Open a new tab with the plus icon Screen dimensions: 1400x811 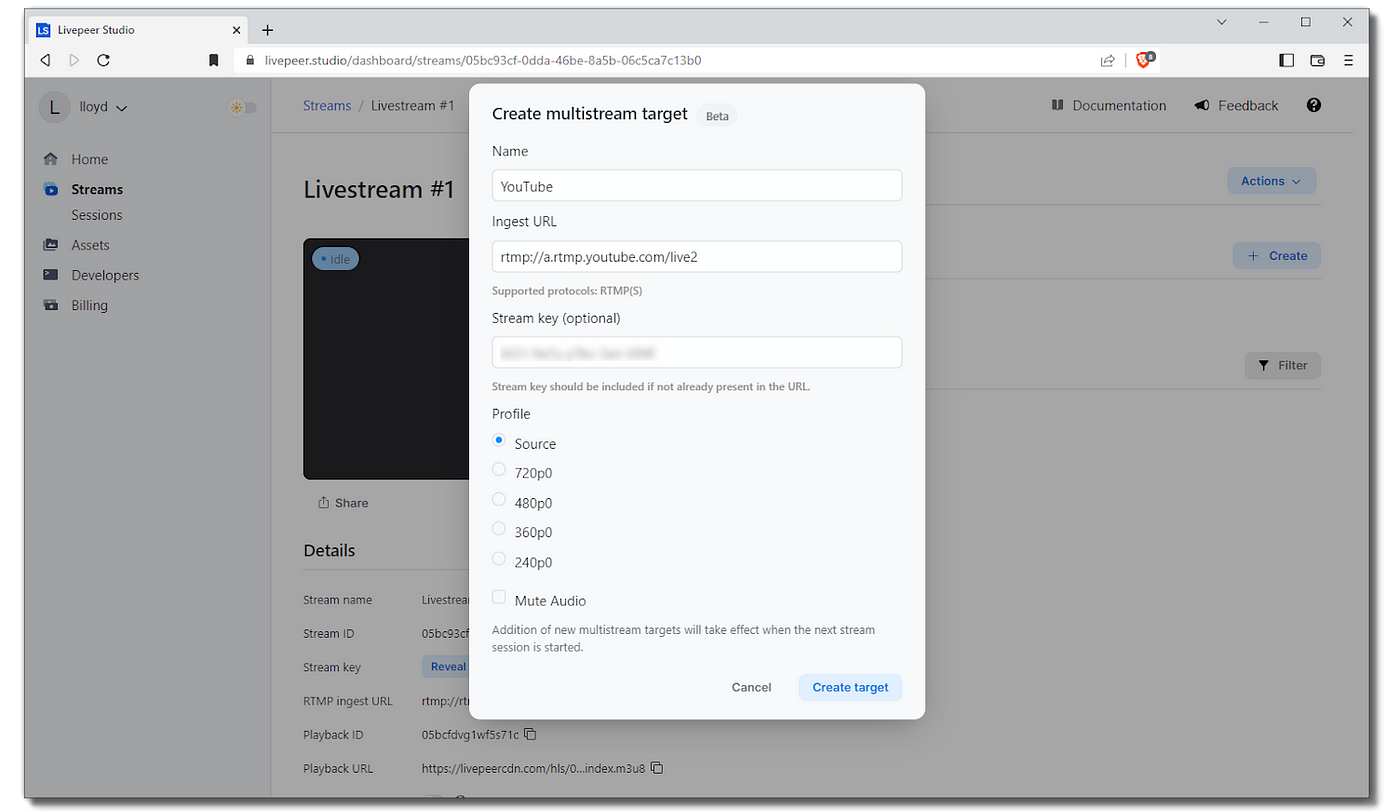[267, 30]
